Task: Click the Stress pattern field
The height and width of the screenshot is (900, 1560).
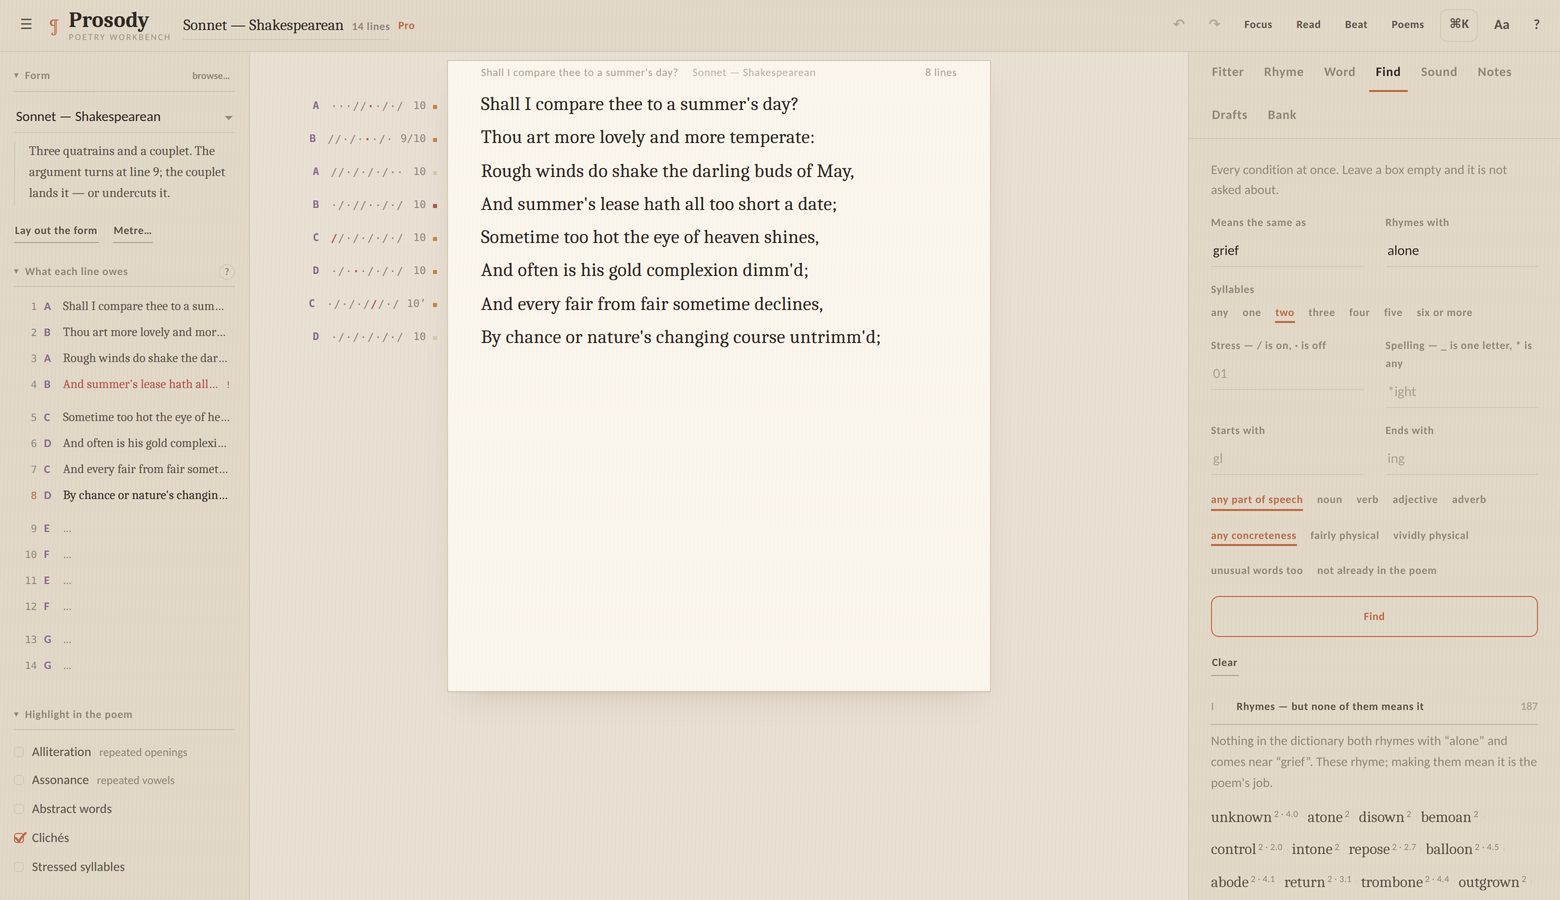Action: (x=1287, y=374)
